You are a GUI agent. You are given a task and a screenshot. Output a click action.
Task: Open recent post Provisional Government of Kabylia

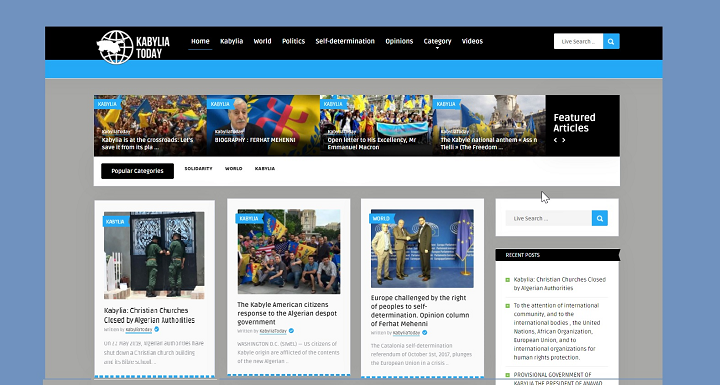click(558, 379)
